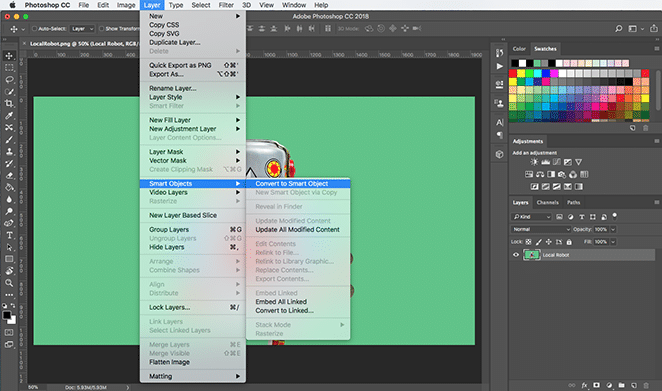Switch to the Channels tab
This screenshot has width=662, height=391.
pos(547,202)
